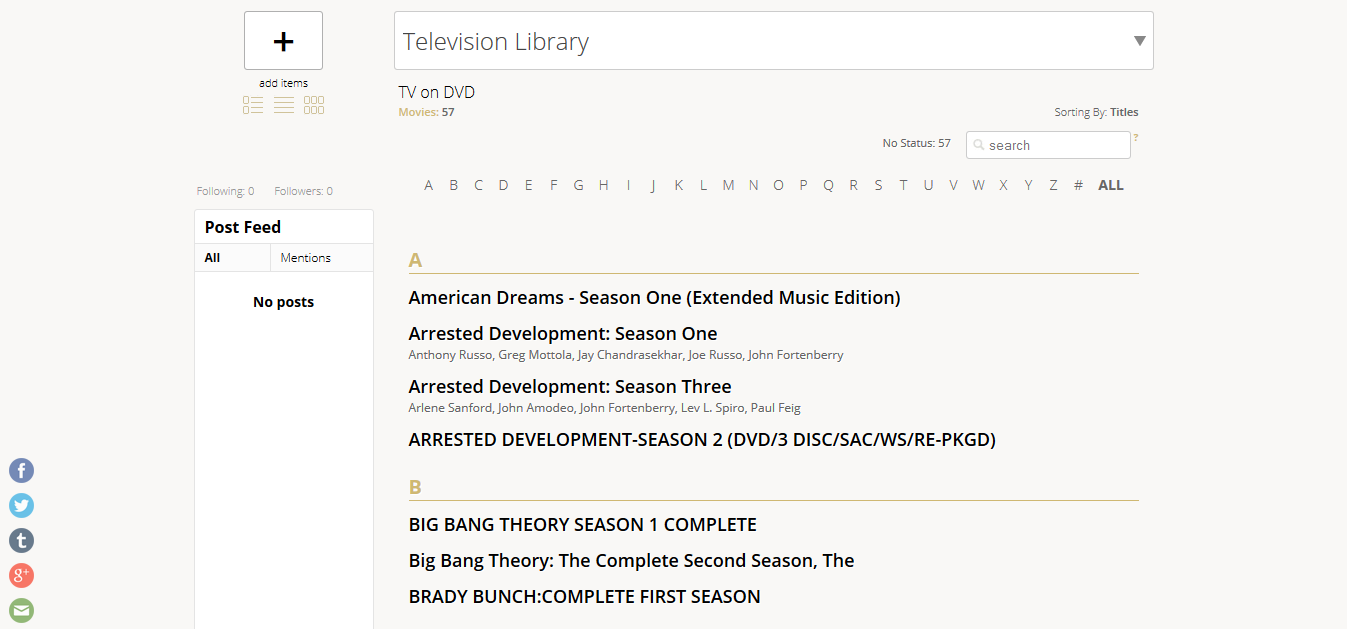Switch to compact lines view icon
The image size is (1347, 629).
(x=284, y=105)
